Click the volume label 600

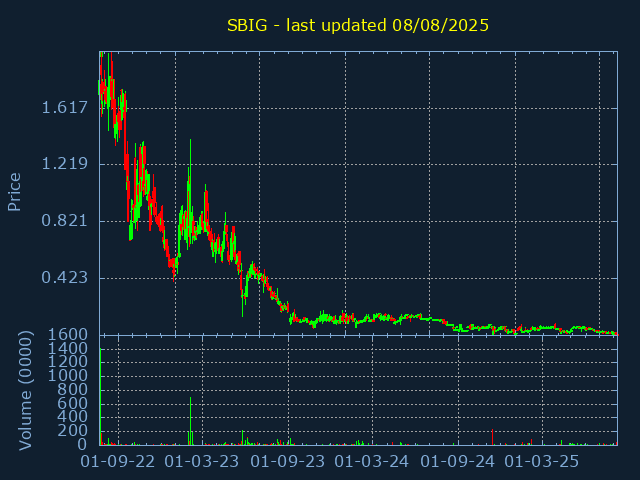(72, 403)
